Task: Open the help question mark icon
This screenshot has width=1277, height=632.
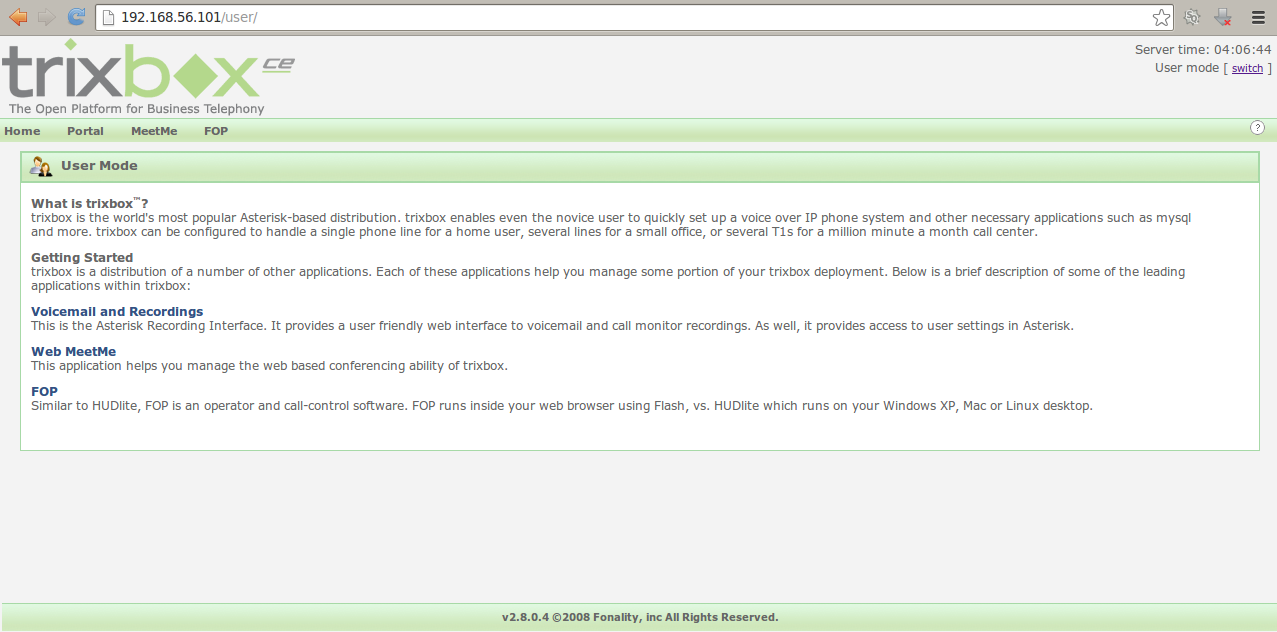Action: tap(1257, 128)
